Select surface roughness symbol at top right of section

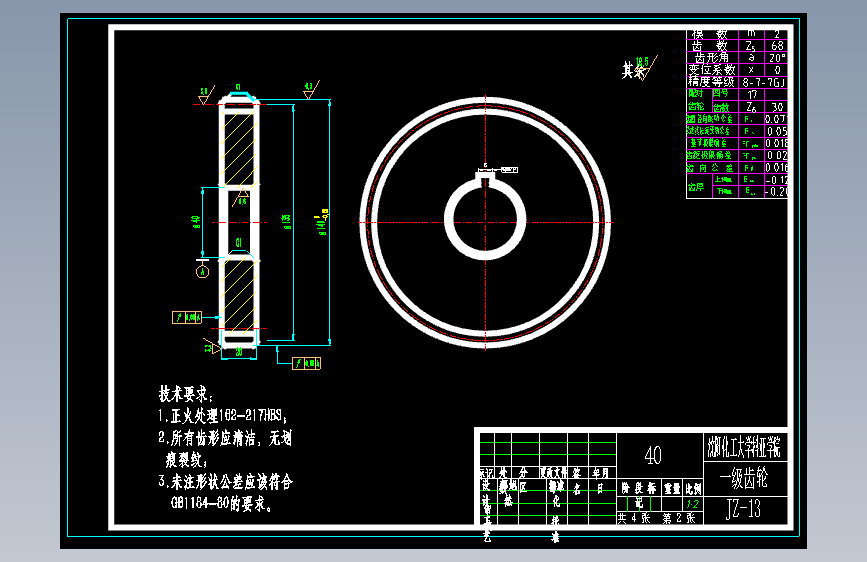(x=310, y=90)
